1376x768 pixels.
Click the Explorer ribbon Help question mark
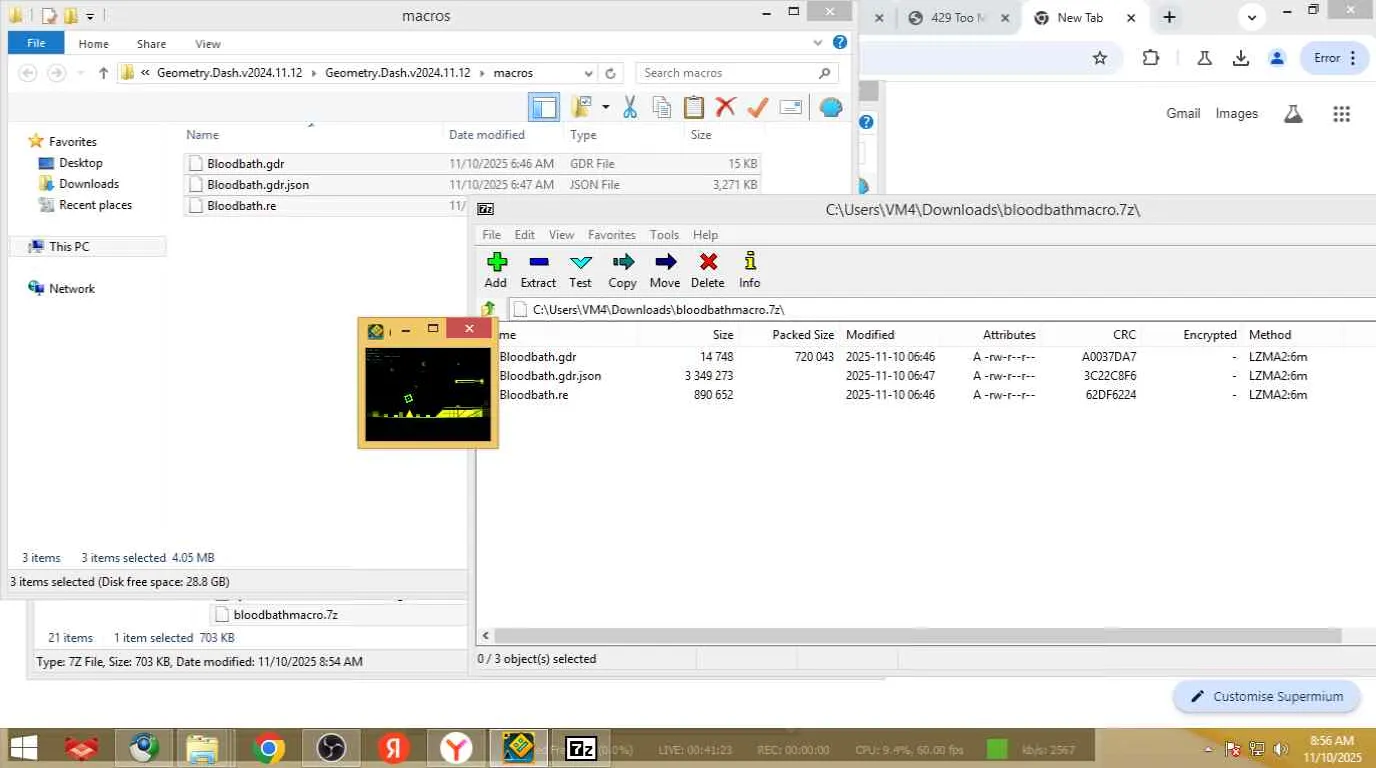click(840, 43)
